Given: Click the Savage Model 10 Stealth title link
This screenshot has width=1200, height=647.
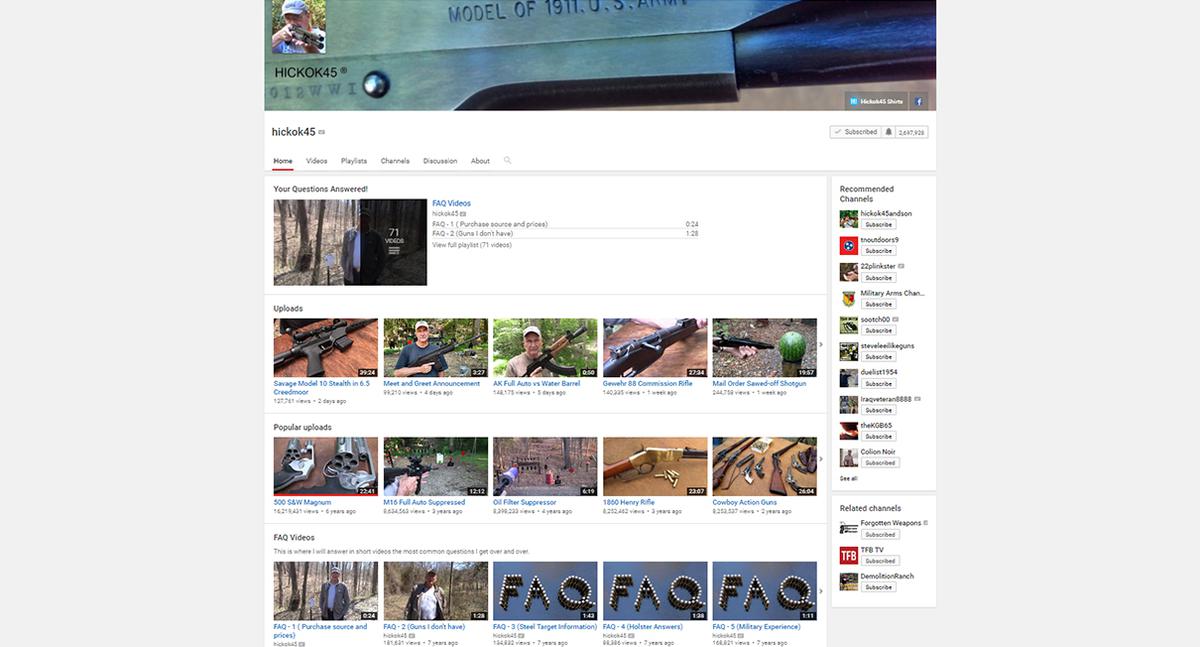Looking at the screenshot, I should [x=322, y=387].
